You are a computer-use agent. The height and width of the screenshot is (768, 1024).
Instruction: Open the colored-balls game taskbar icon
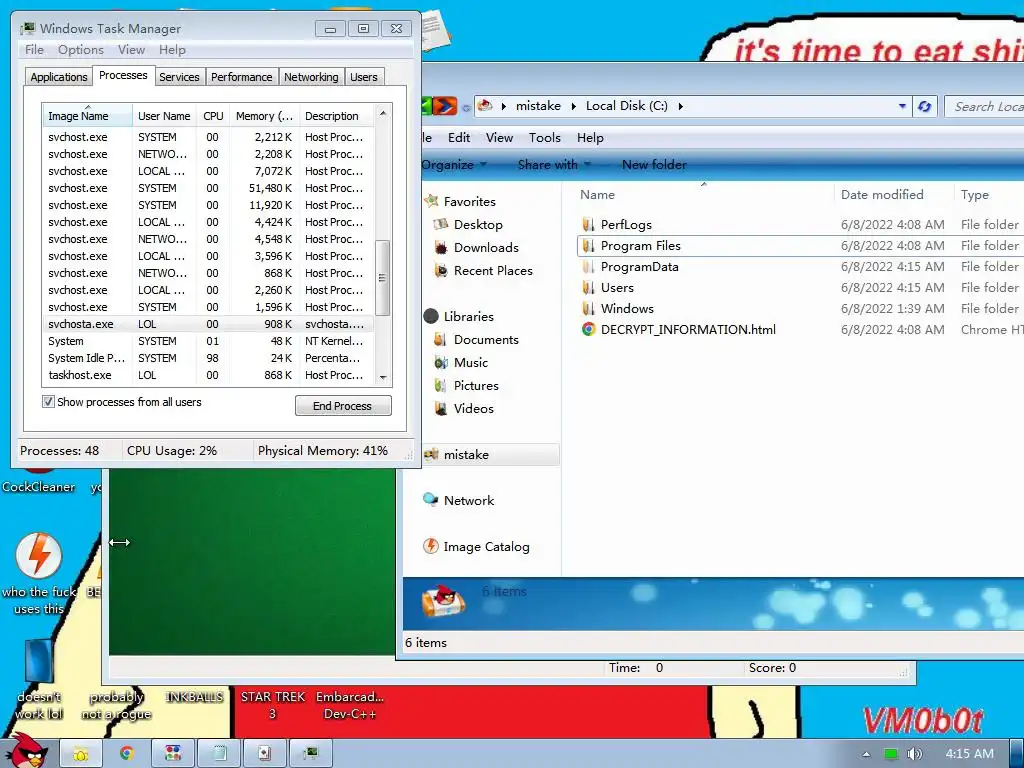pyautogui.click(x=172, y=754)
